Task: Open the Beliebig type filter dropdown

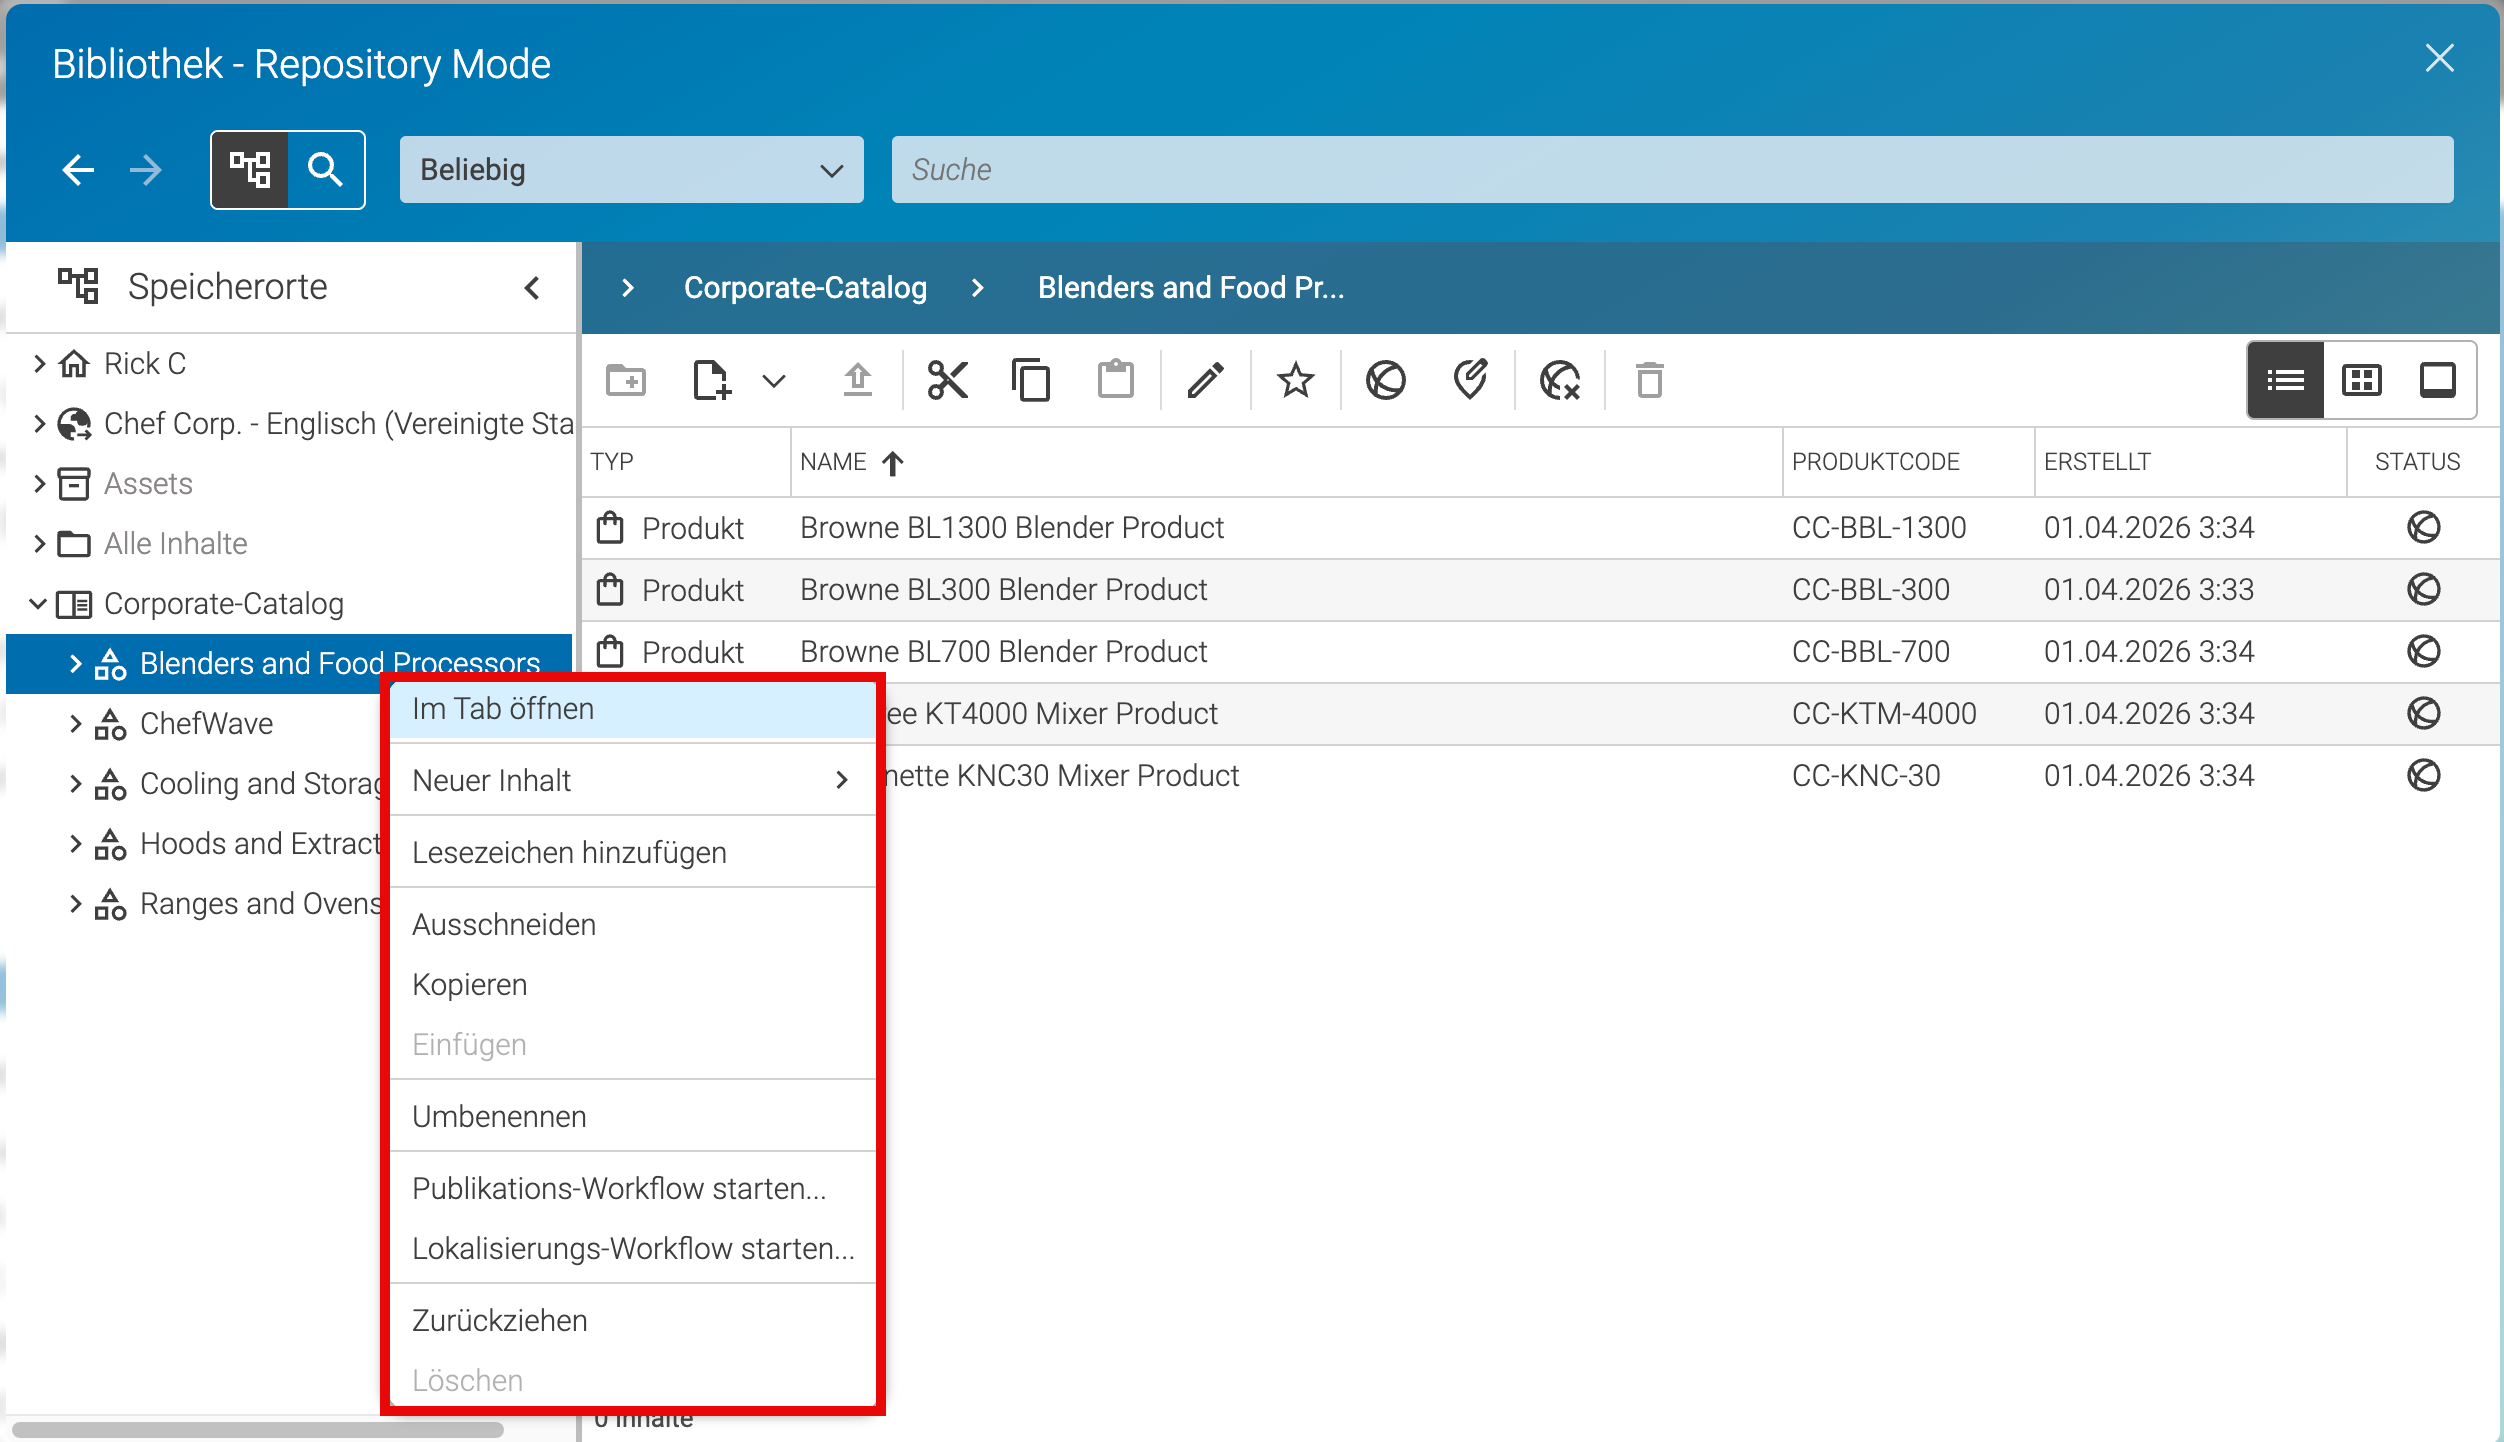Action: tap(631, 170)
